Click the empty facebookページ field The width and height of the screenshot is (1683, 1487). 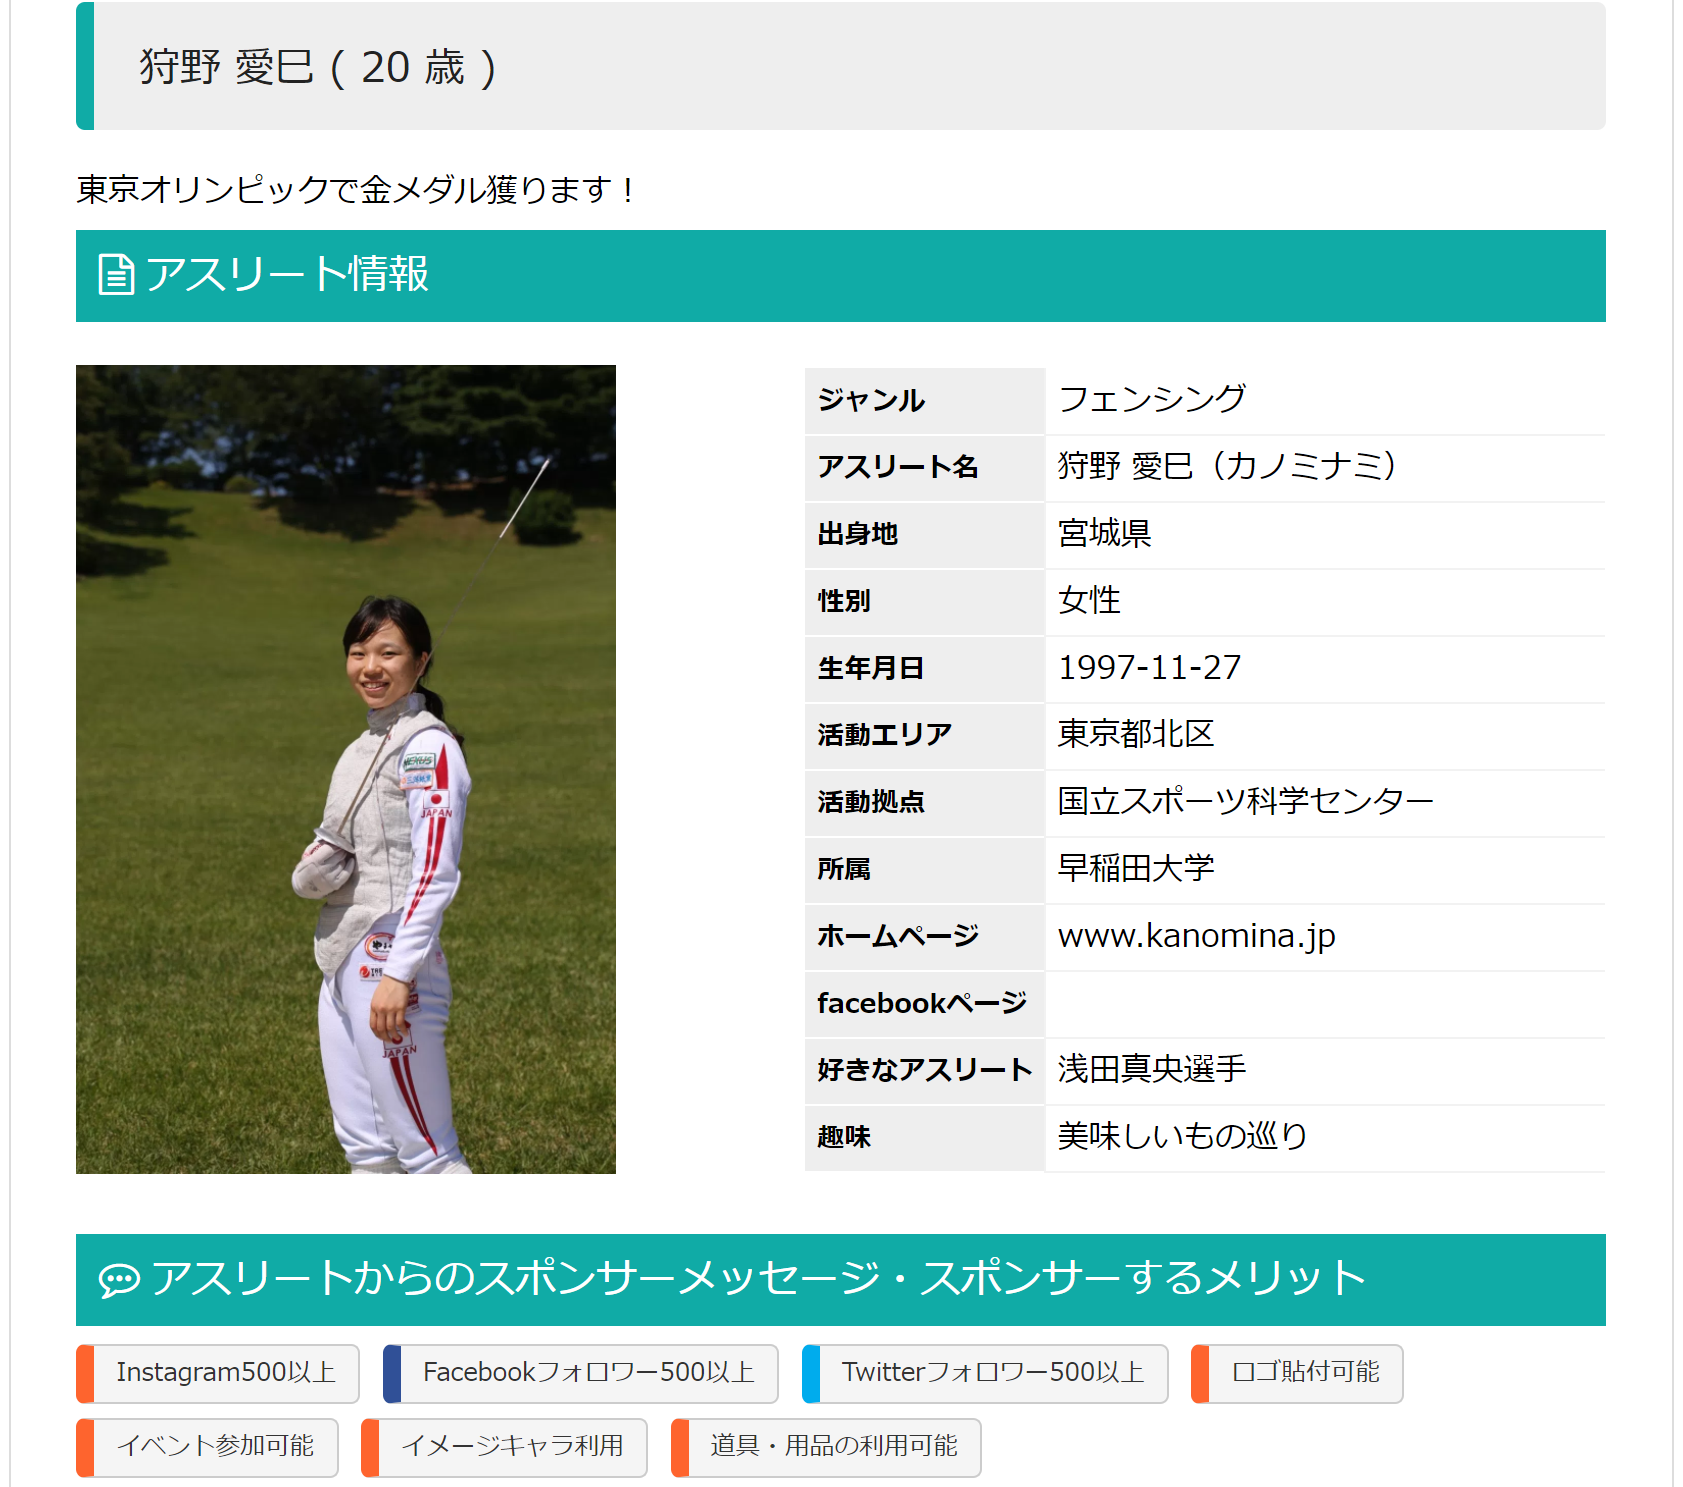[x=1325, y=1004]
